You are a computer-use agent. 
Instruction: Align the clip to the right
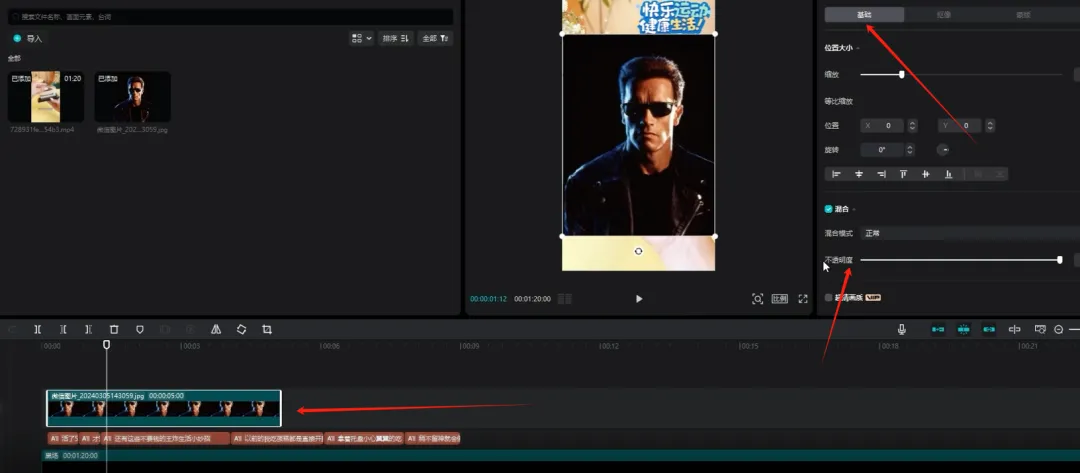click(x=881, y=174)
